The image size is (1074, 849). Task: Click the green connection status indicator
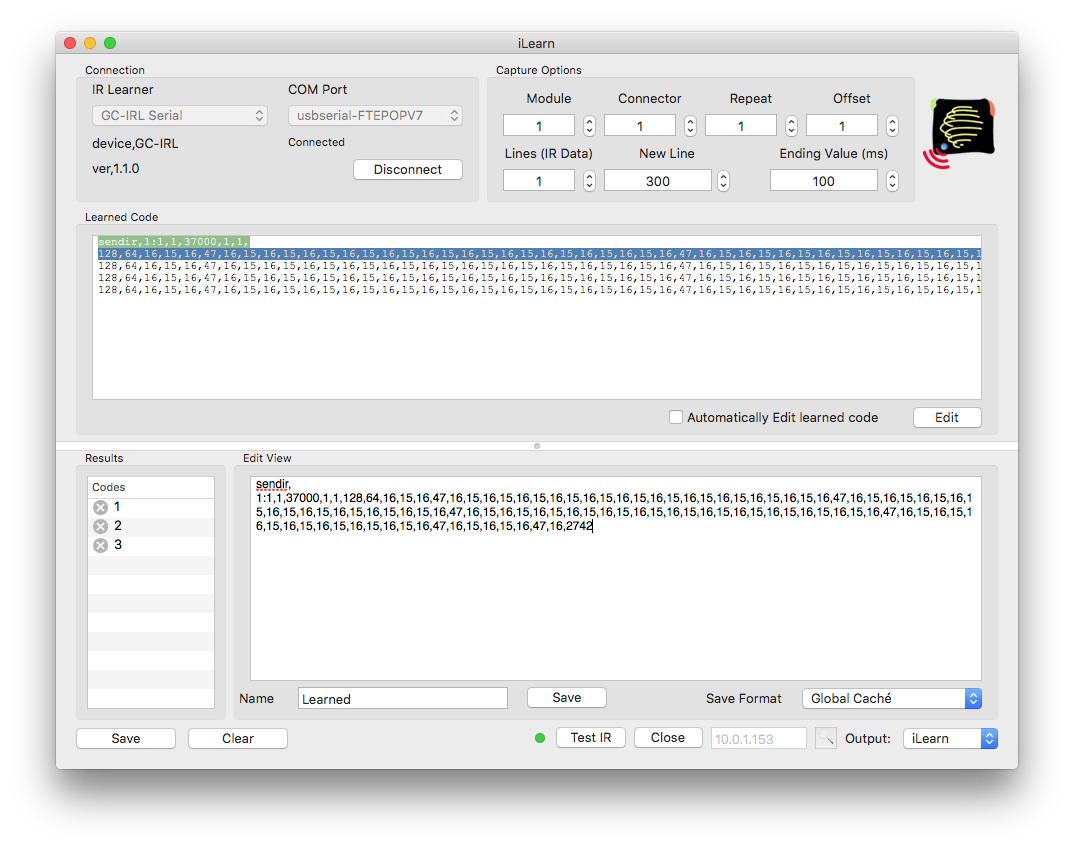coord(540,738)
